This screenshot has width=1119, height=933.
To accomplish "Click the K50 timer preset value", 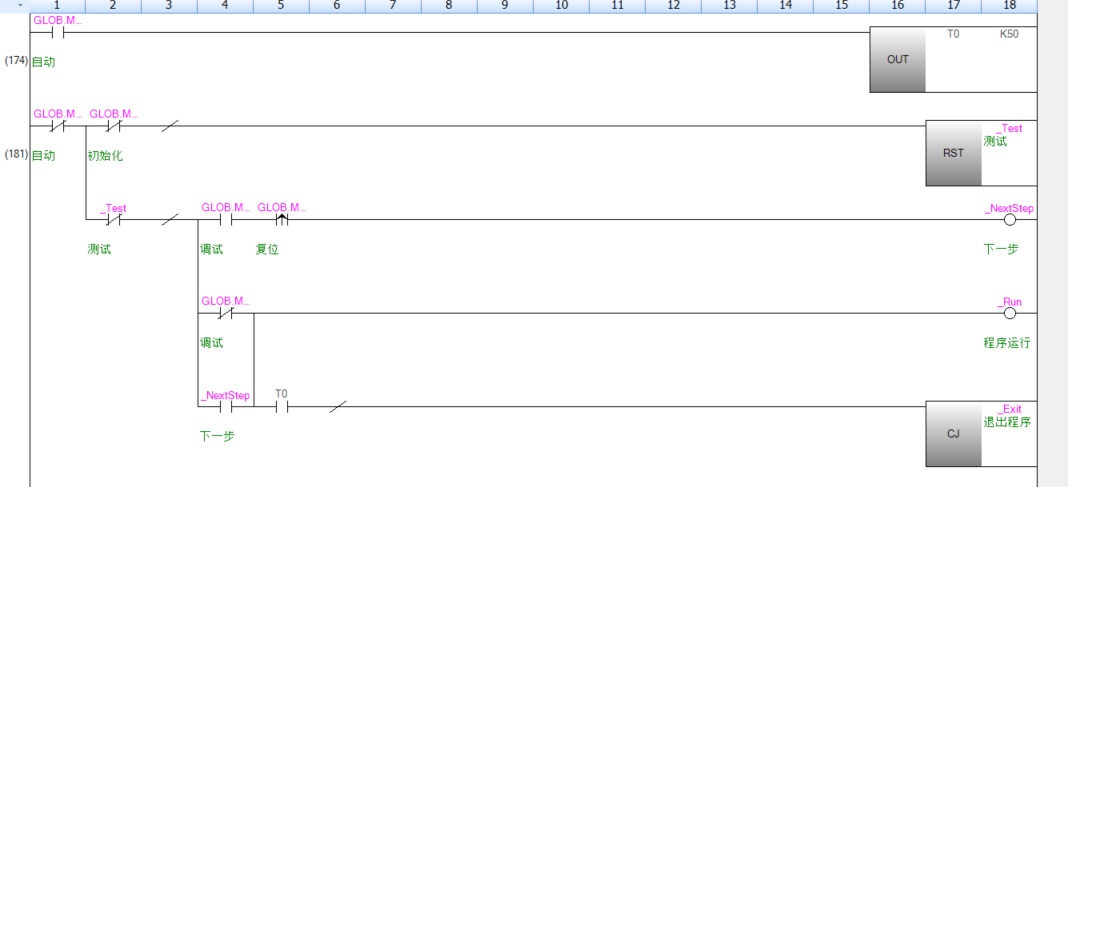I will pos(1009,34).
